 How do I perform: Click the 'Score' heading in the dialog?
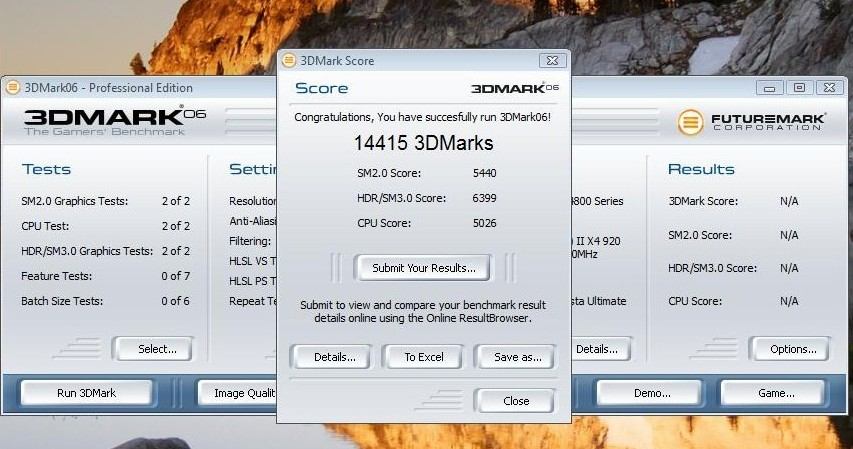[x=322, y=88]
